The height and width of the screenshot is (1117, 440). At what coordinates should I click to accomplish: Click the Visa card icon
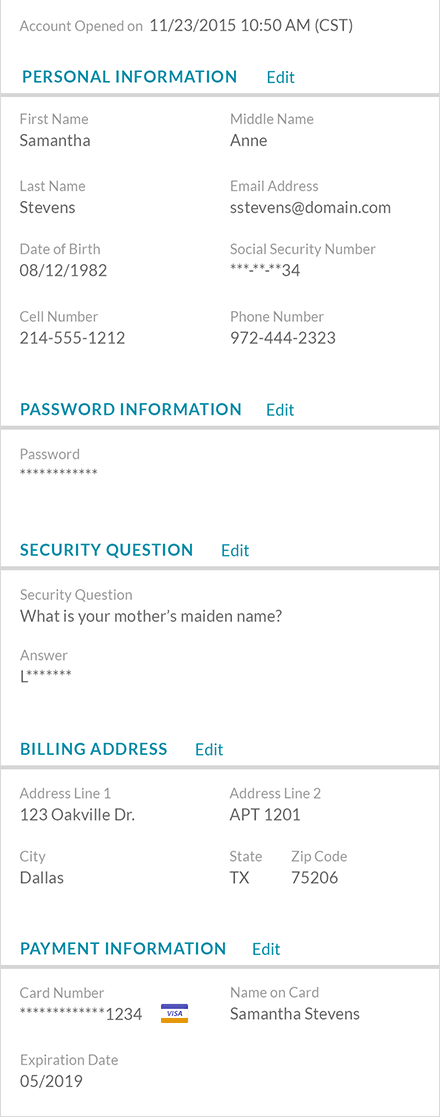174,1014
